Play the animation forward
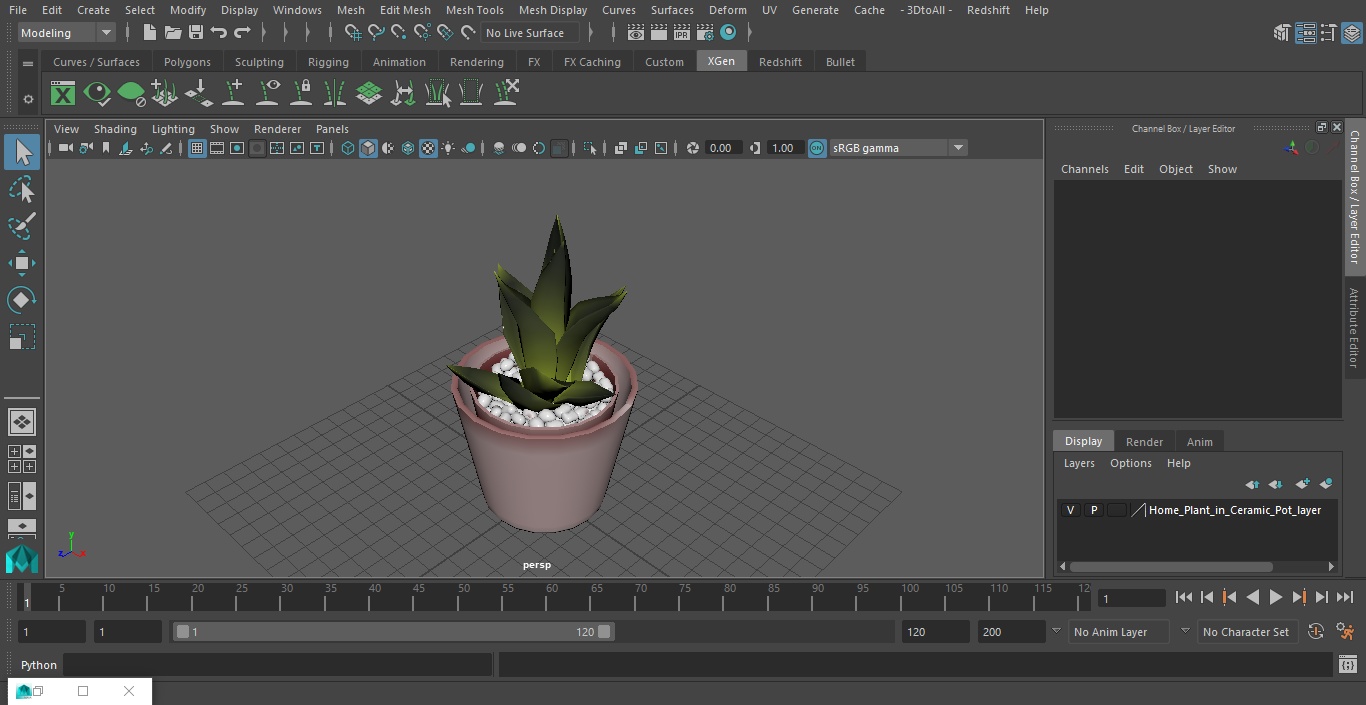This screenshot has height=705, width=1366. coord(1276,597)
